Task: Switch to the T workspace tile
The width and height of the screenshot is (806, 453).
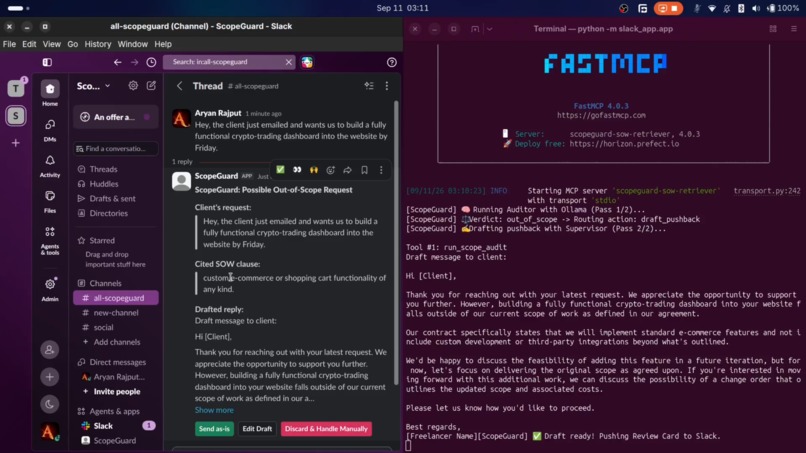Action: [x=16, y=88]
